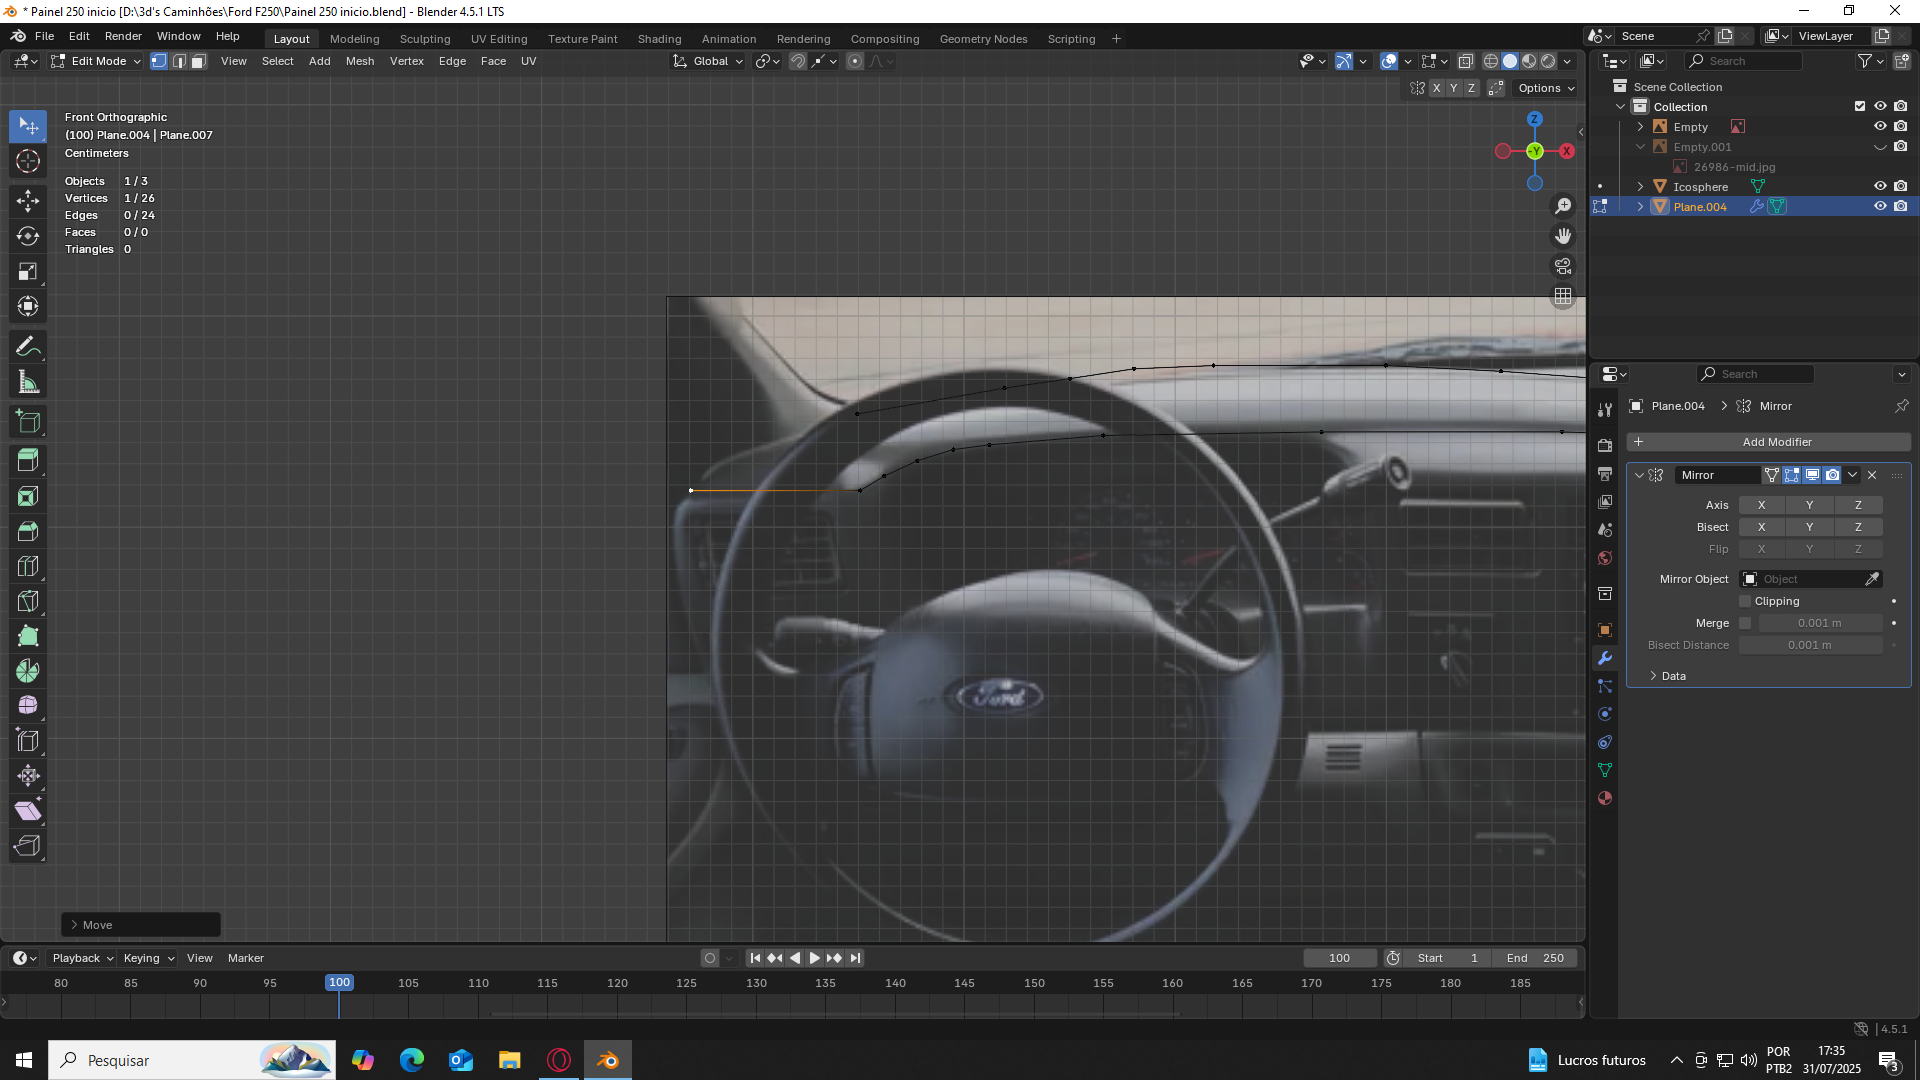
Task: Enable the Clipping checkbox
Action: click(x=1745, y=601)
